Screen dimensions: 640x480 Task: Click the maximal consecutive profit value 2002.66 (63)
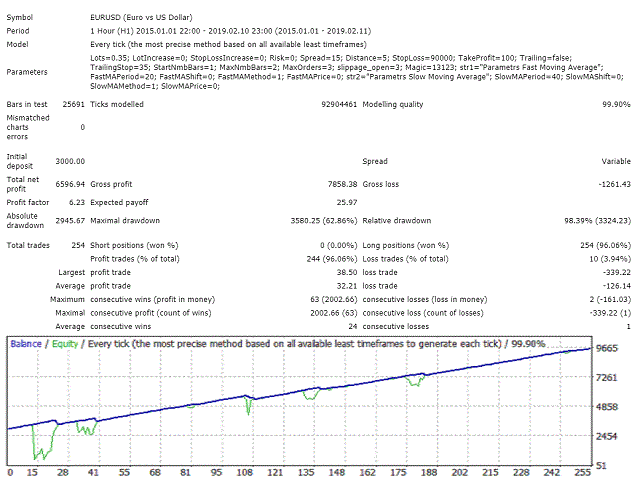tap(333, 313)
